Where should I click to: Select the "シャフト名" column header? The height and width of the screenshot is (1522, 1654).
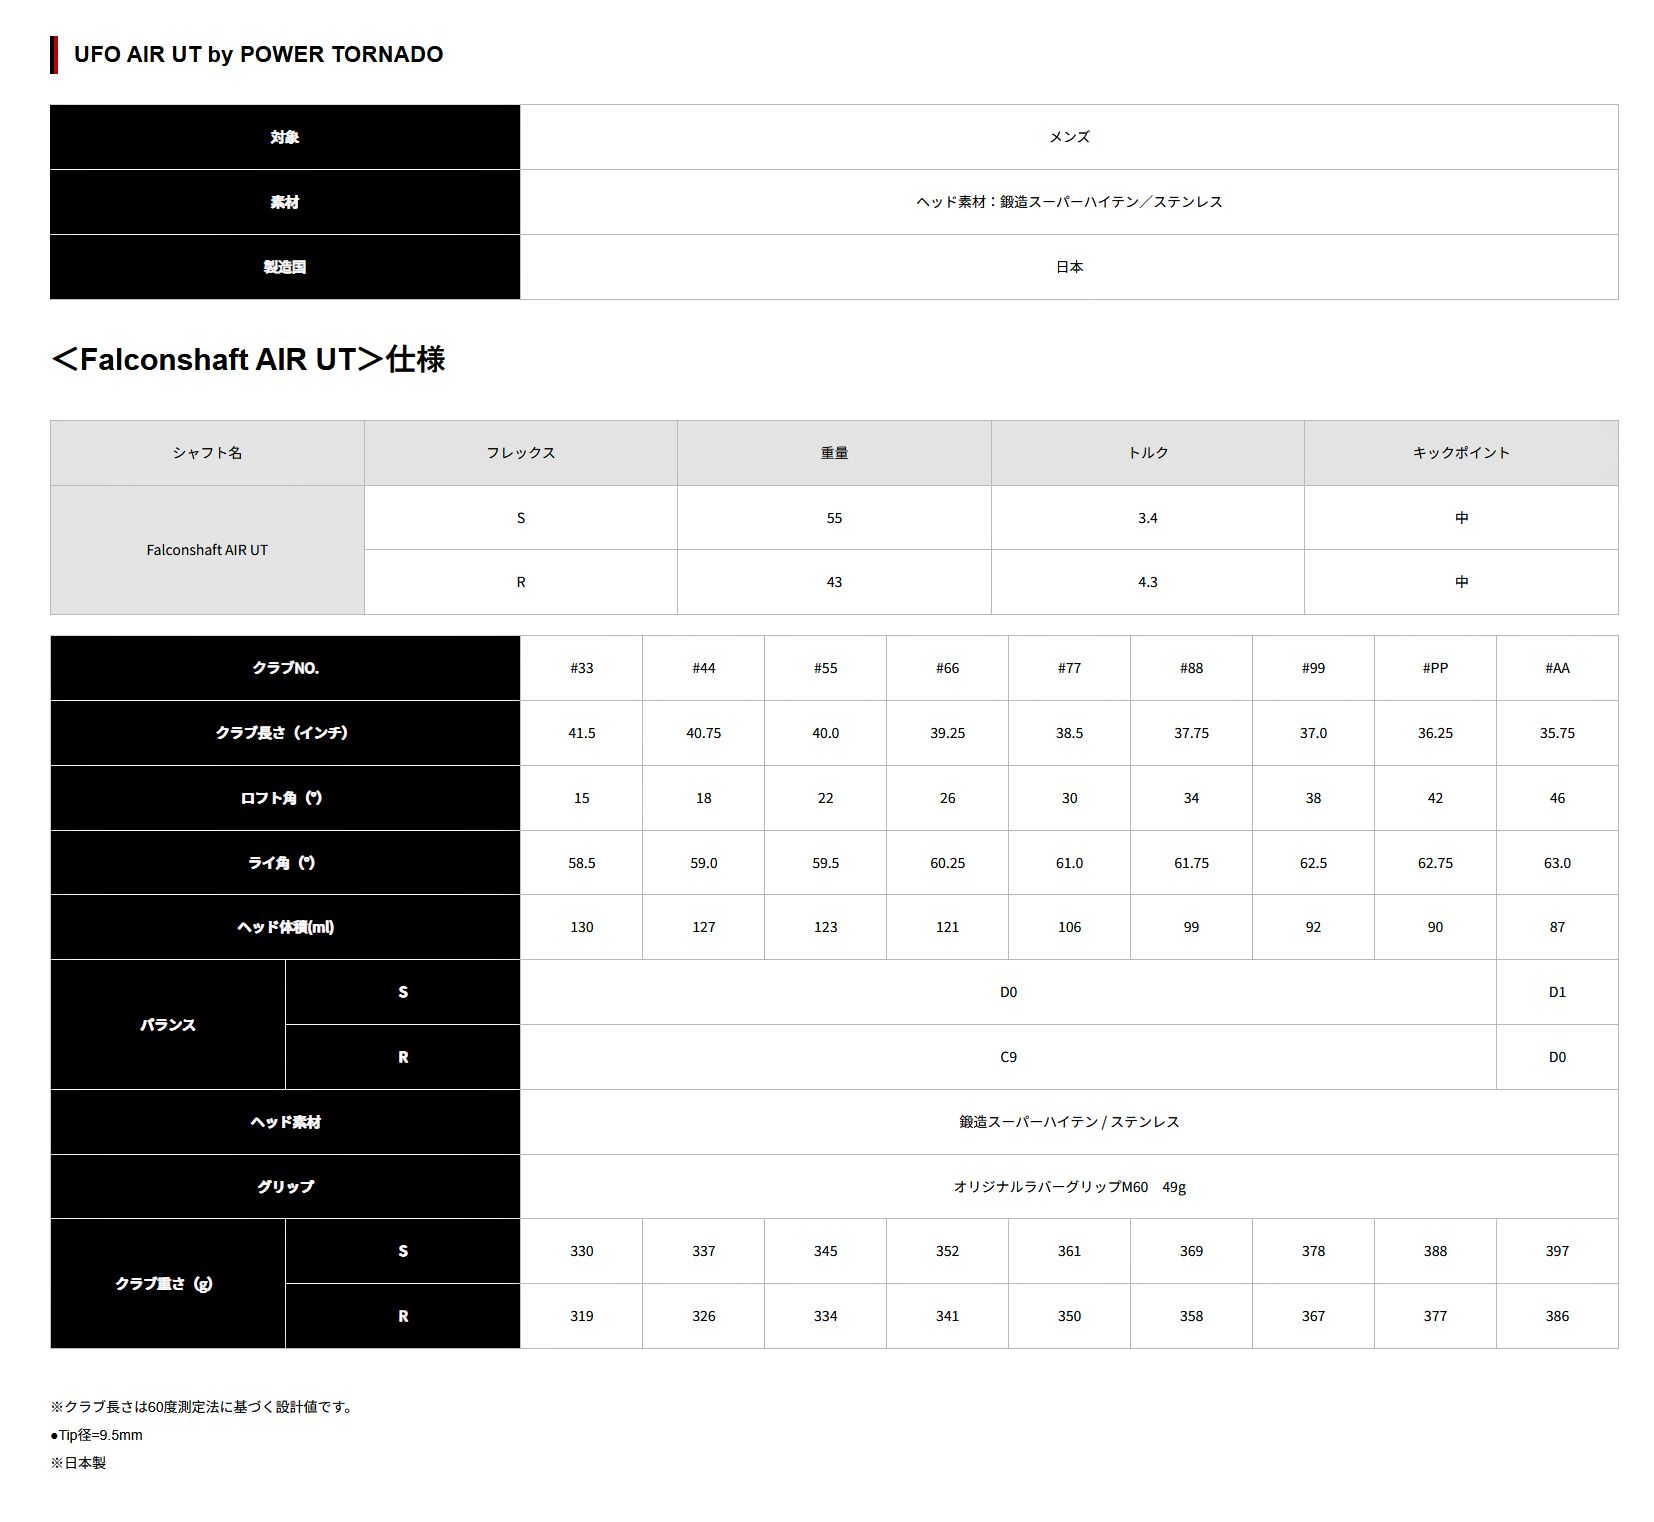(x=207, y=453)
